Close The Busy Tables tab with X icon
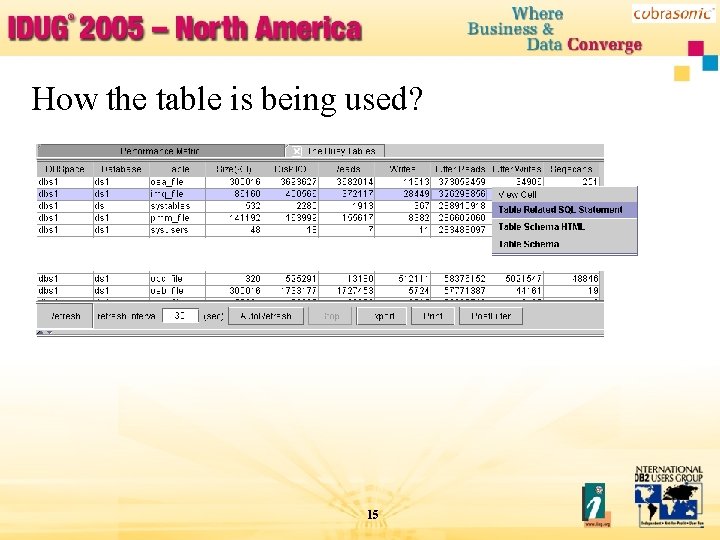 (297, 151)
